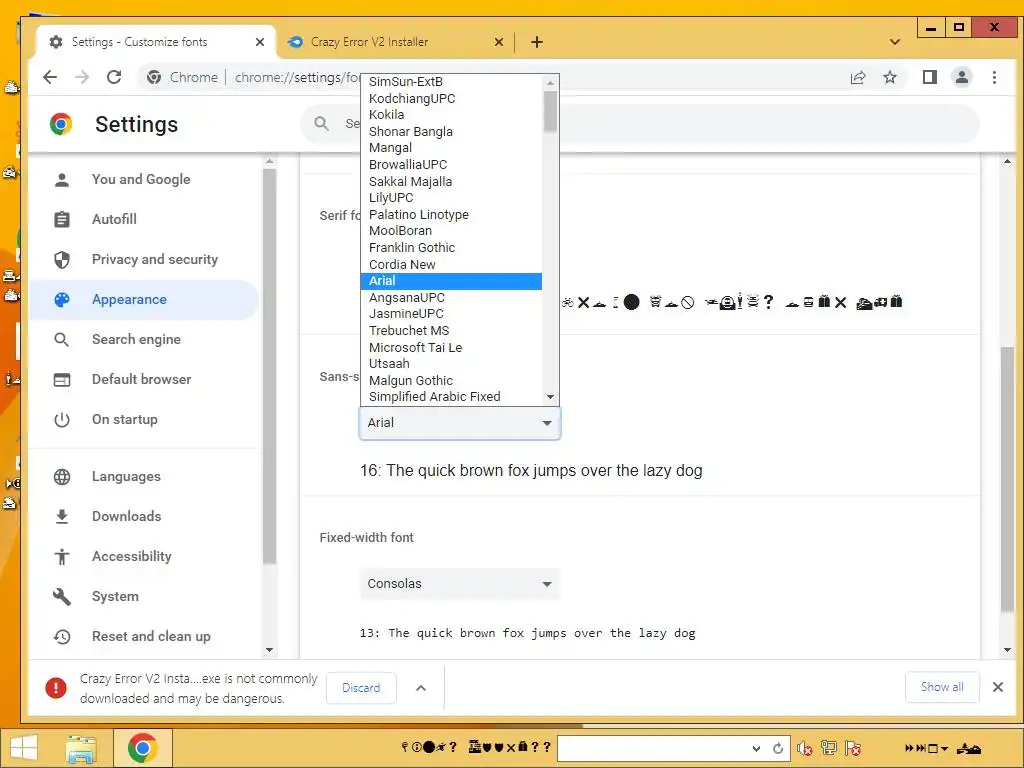Click the red download warning icon

[56, 688]
